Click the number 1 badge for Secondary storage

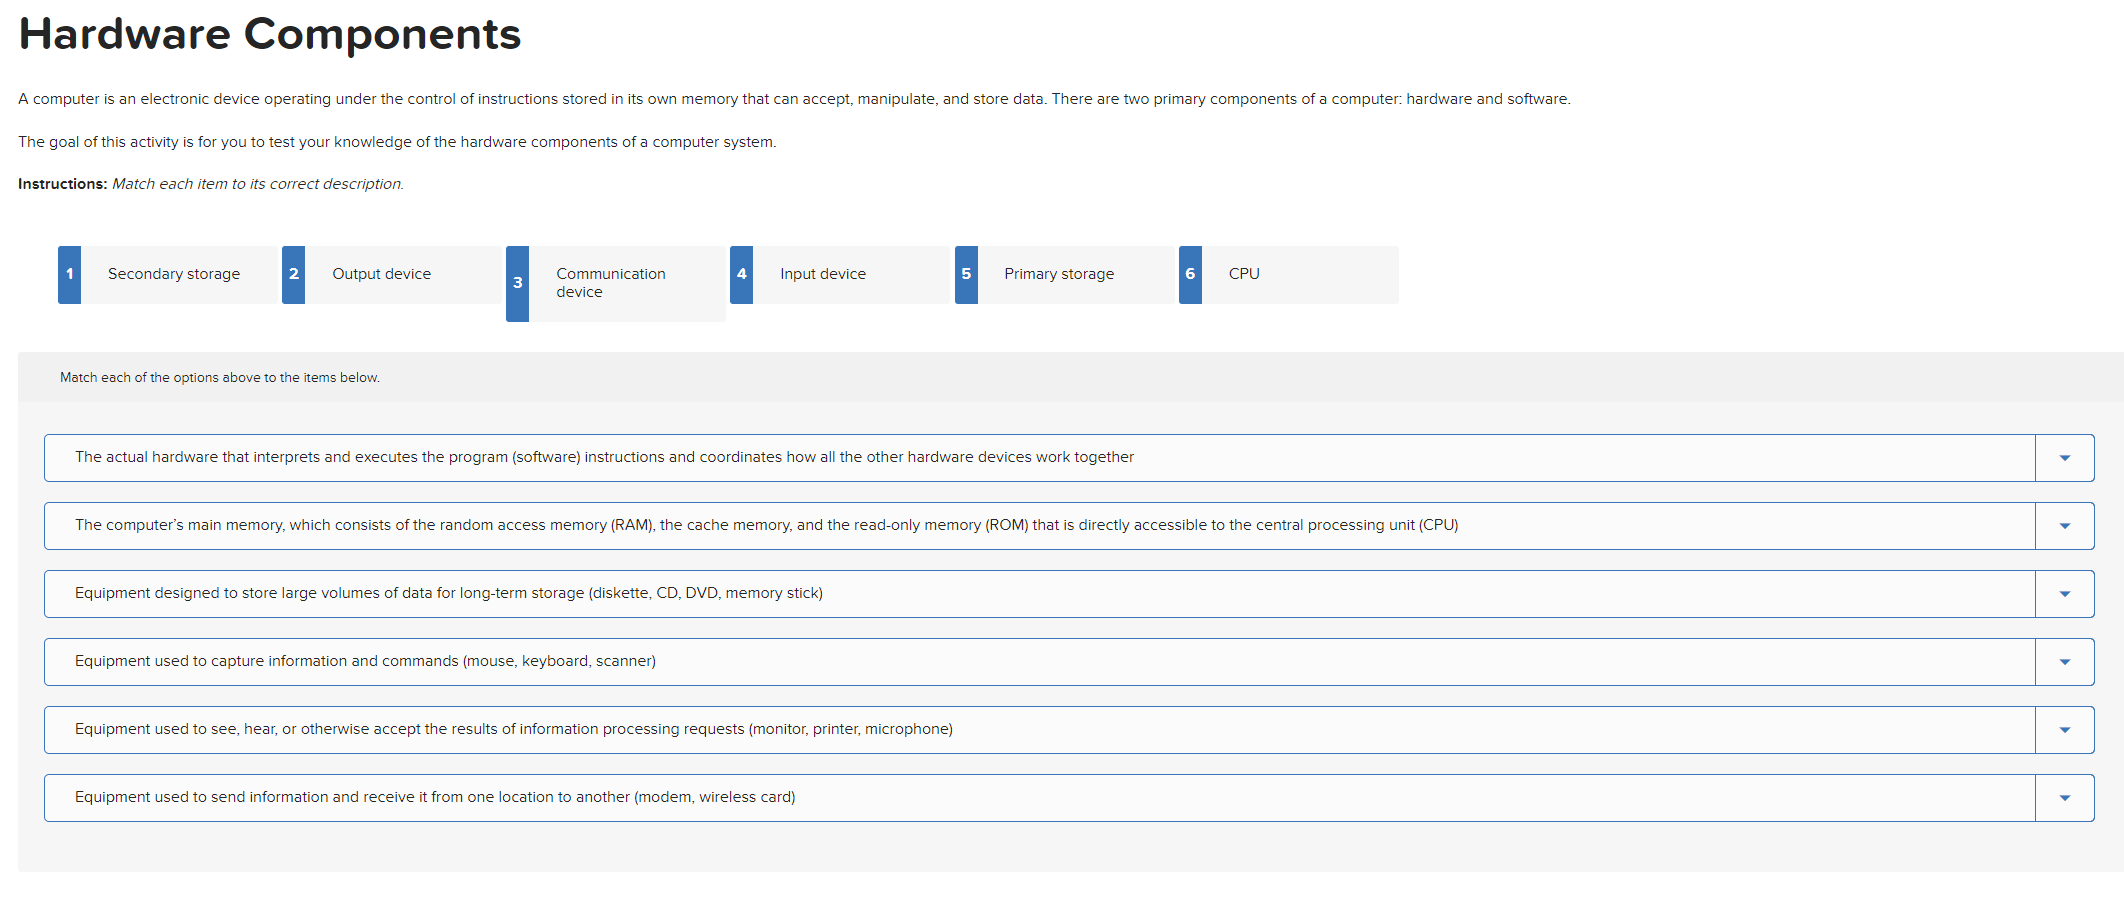pyautogui.click(x=69, y=274)
